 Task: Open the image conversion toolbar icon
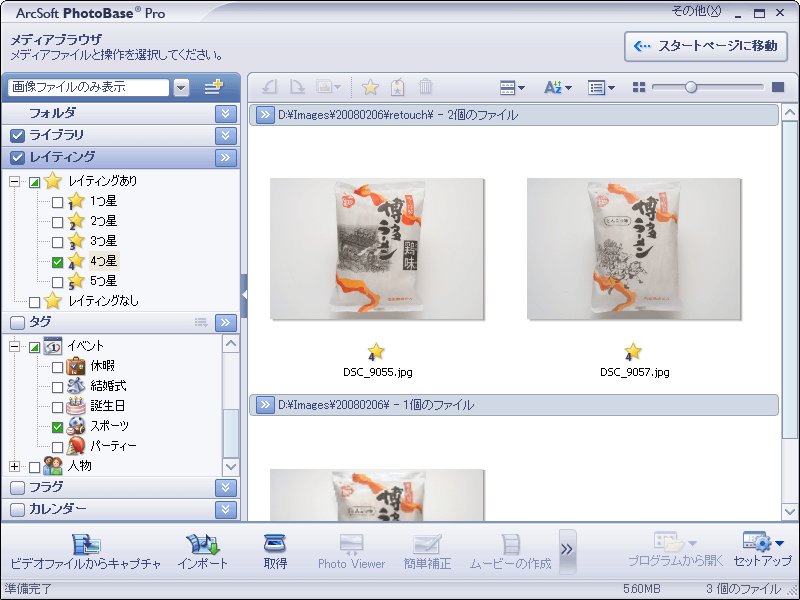click(328, 87)
